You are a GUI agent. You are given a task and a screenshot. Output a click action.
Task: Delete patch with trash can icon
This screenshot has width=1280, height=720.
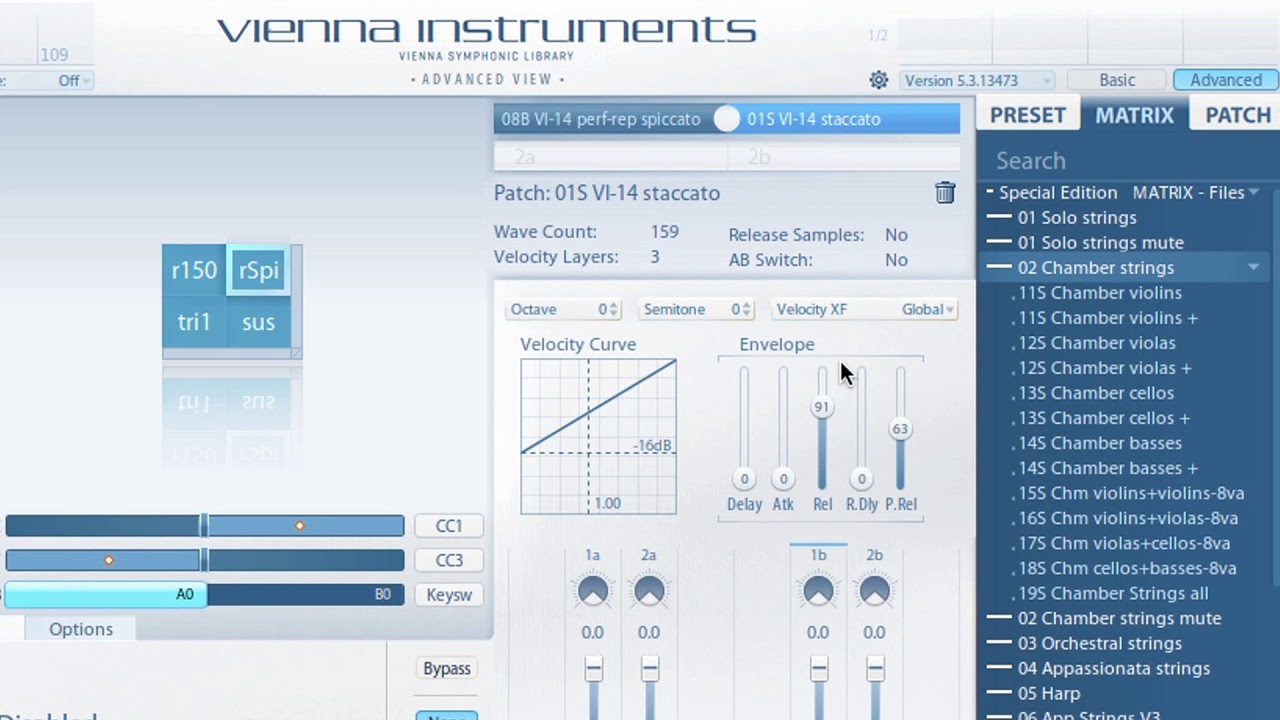coord(945,193)
